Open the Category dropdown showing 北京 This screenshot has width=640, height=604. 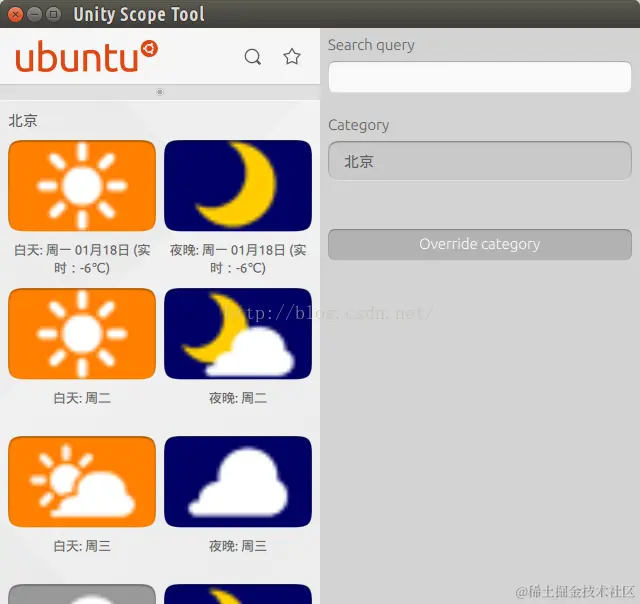(480, 161)
